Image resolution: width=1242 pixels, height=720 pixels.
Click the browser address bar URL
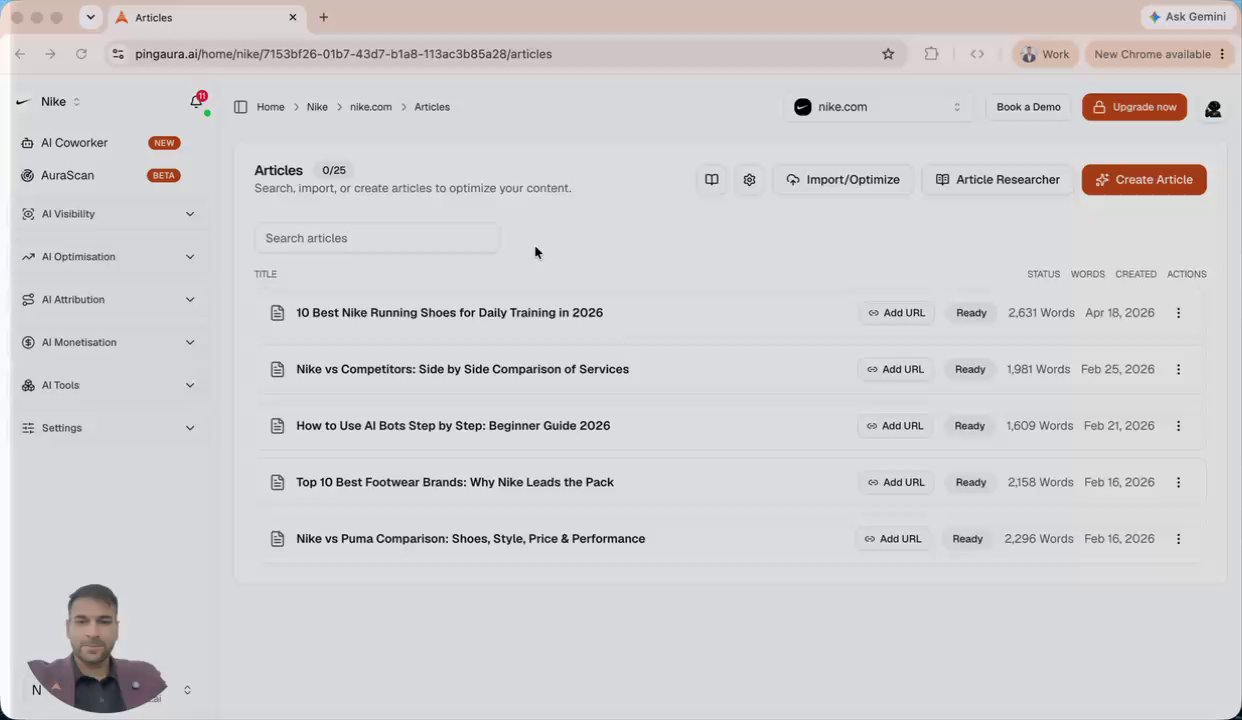343,54
